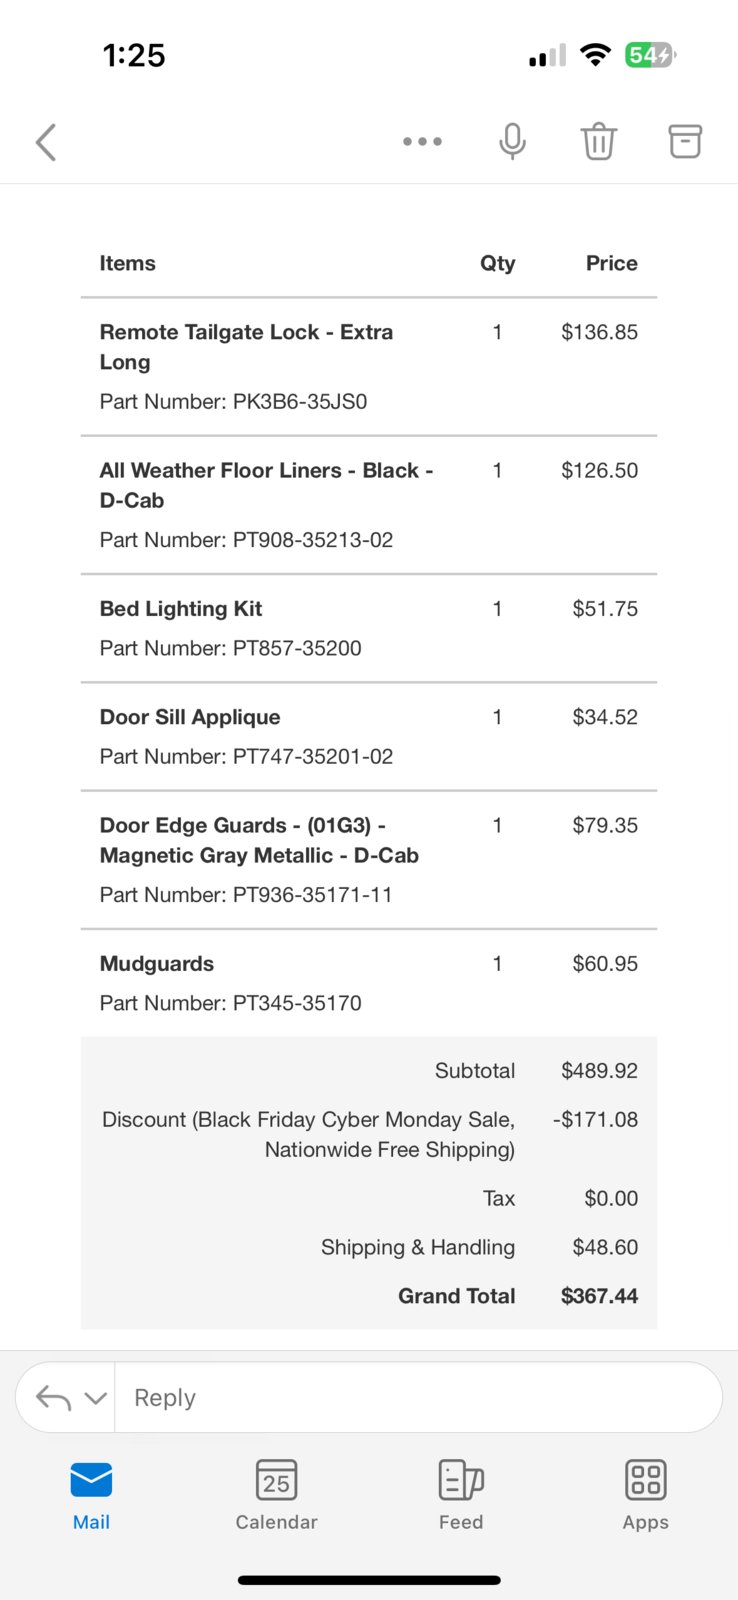The height and width of the screenshot is (1600, 738).
Task: Tap the Grand Total amount $367.44
Action: [599, 1296]
